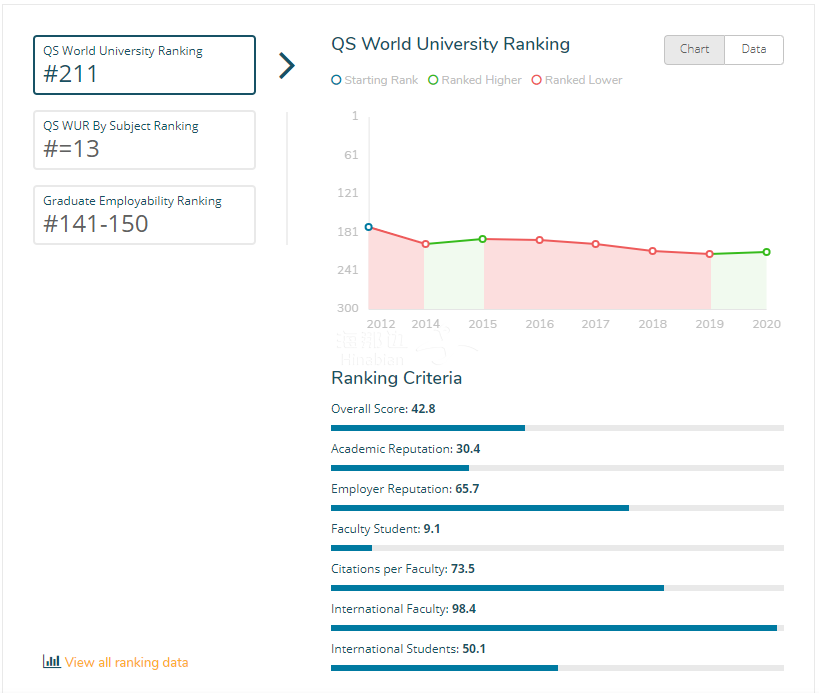This screenshot has width=819, height=693.
Task: Switch to the Data tab
Action: (754, 50)
